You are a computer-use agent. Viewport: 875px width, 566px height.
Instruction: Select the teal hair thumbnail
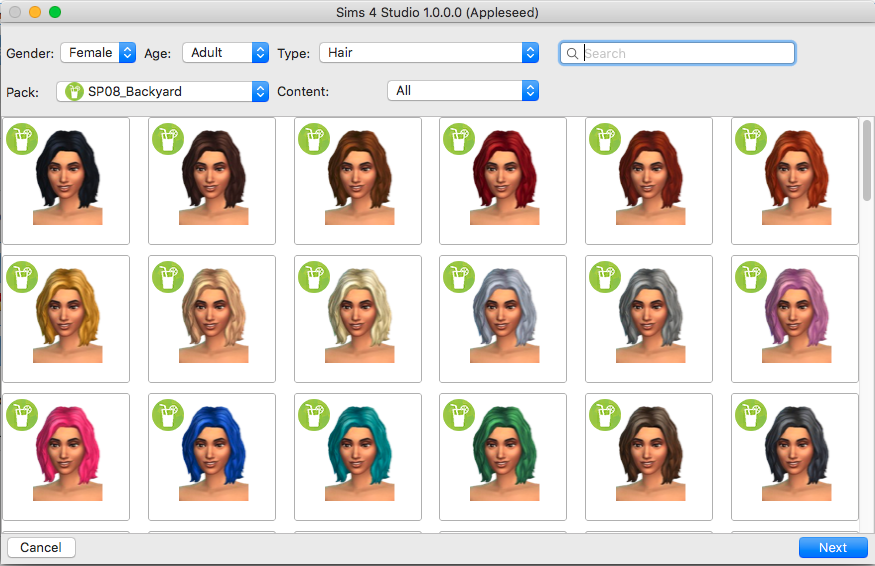pos(358,457)
